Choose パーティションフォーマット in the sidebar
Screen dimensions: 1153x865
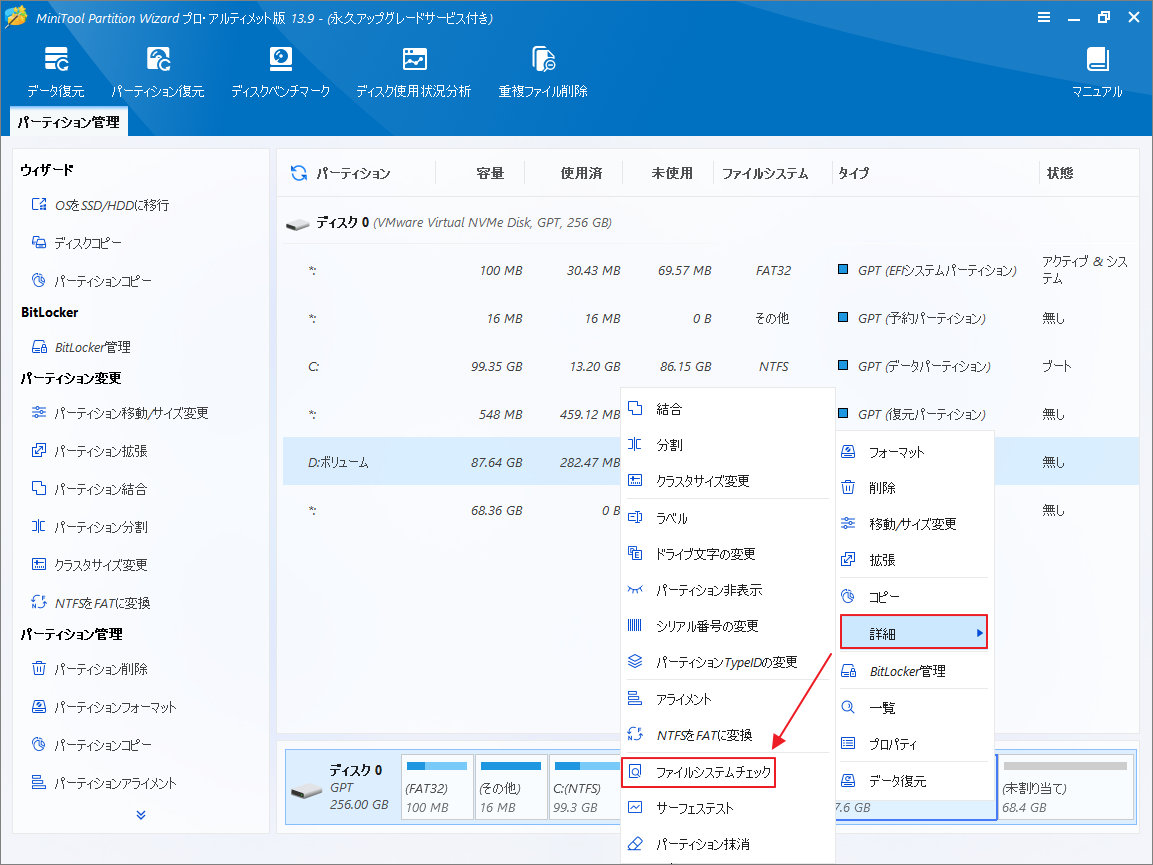pyautogui.click(x=104, y=707)
